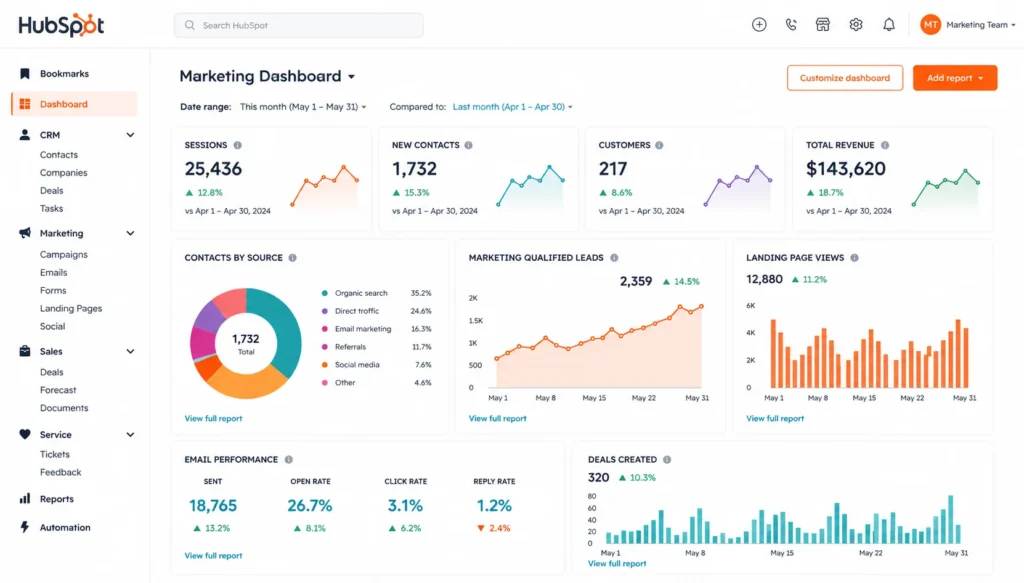Click the info icon beside Sessions

pyautogui.click(x=238, y=145)
